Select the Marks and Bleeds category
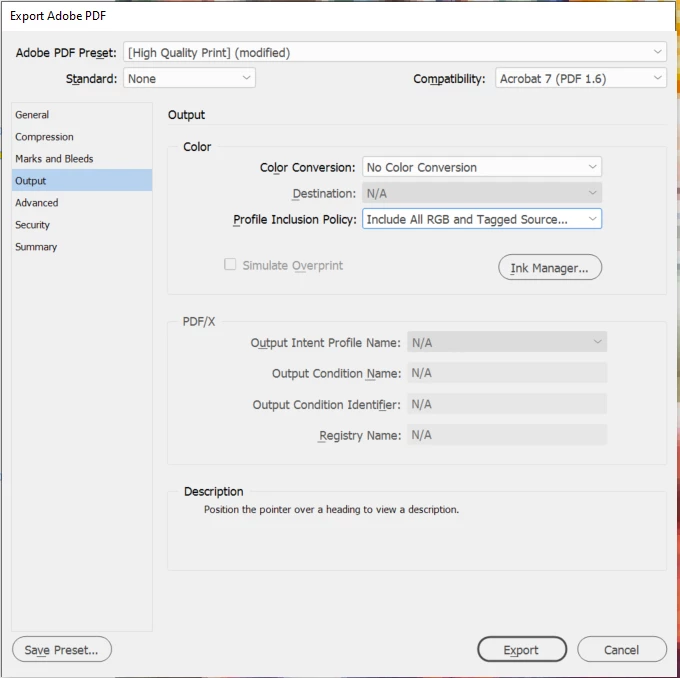The height and width of the screenshot is (678, 680). coord(82,159)
